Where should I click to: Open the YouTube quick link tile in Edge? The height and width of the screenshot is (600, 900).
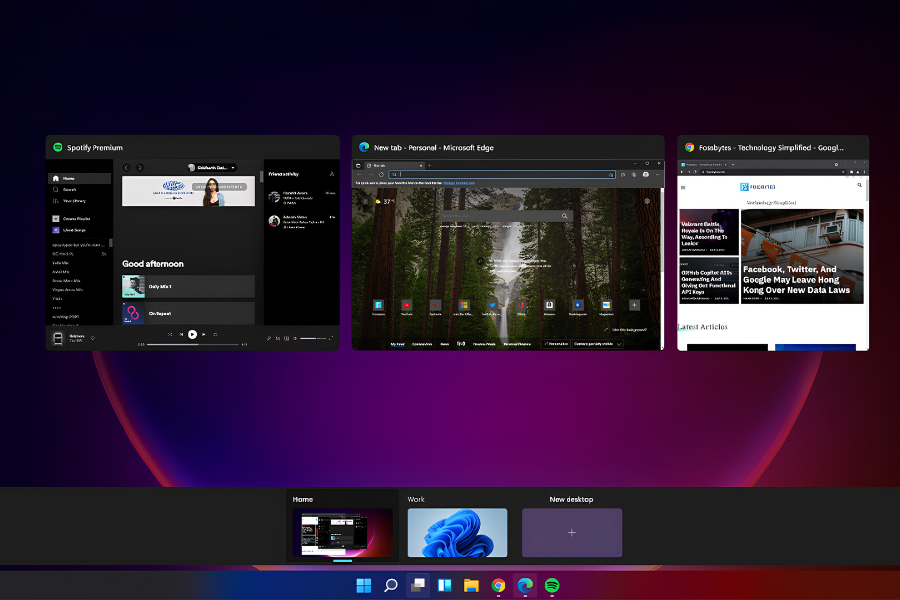406,307
